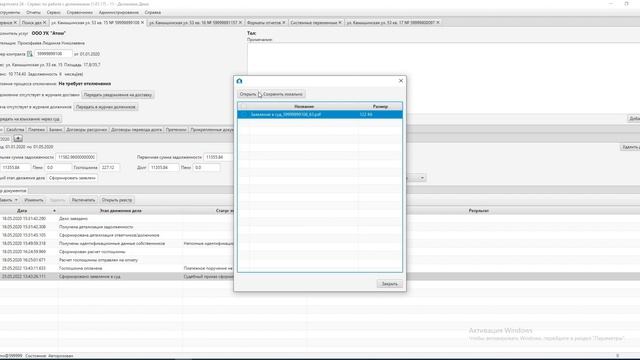The image size is (640, 360).
Task: Click the Долг field showing 11555.84
Action: (163, 168)
